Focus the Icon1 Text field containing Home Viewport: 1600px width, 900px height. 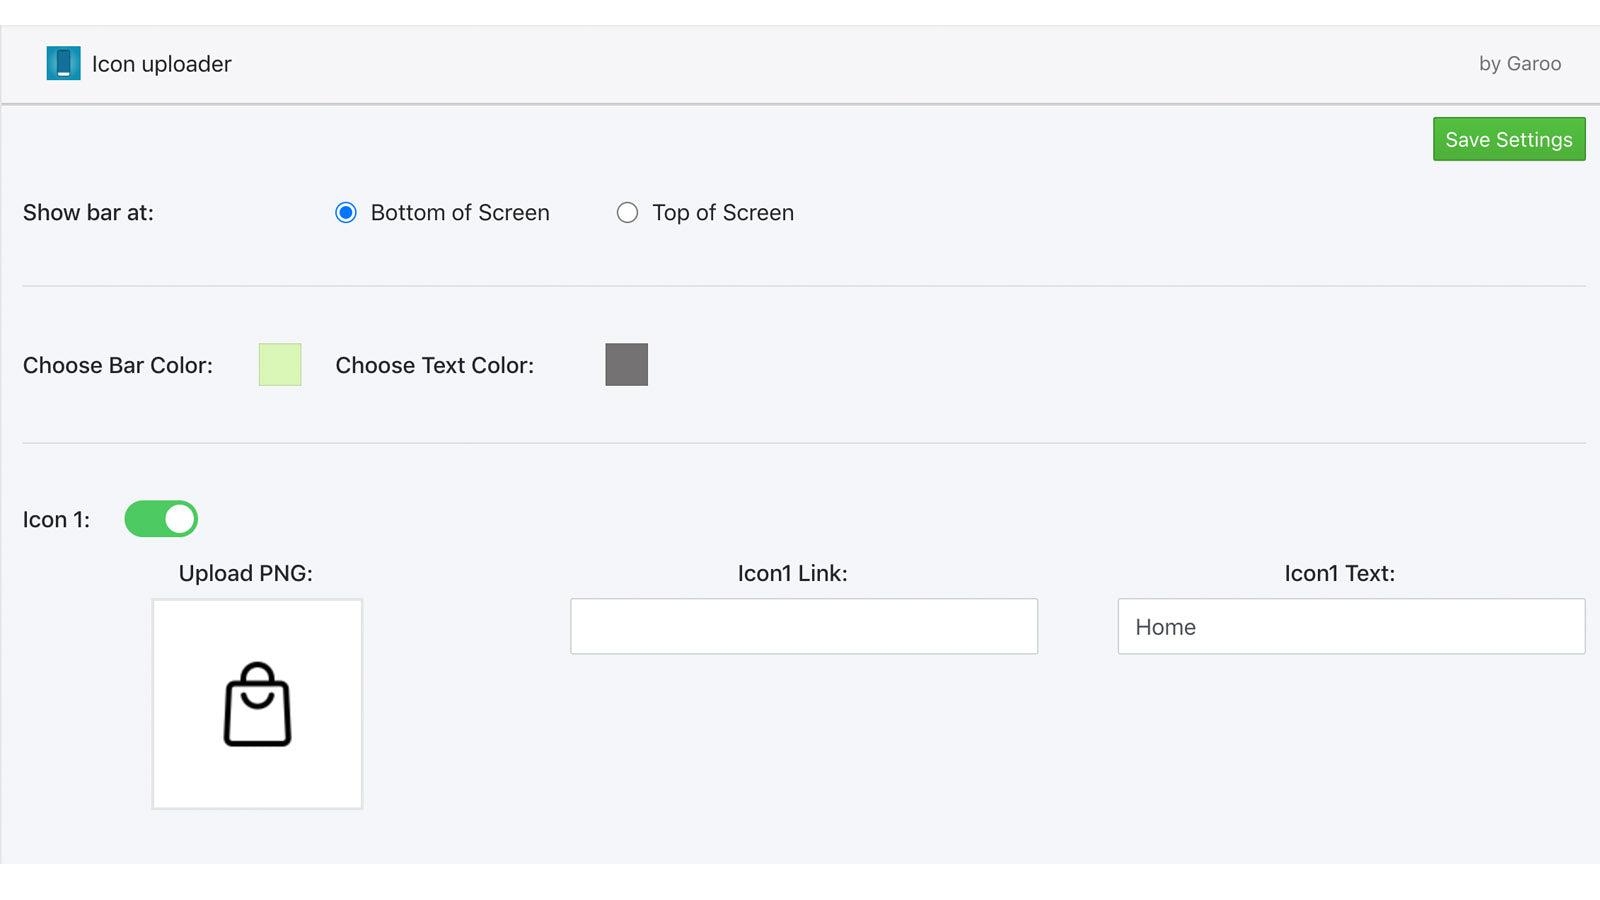tap(1350, 627)
